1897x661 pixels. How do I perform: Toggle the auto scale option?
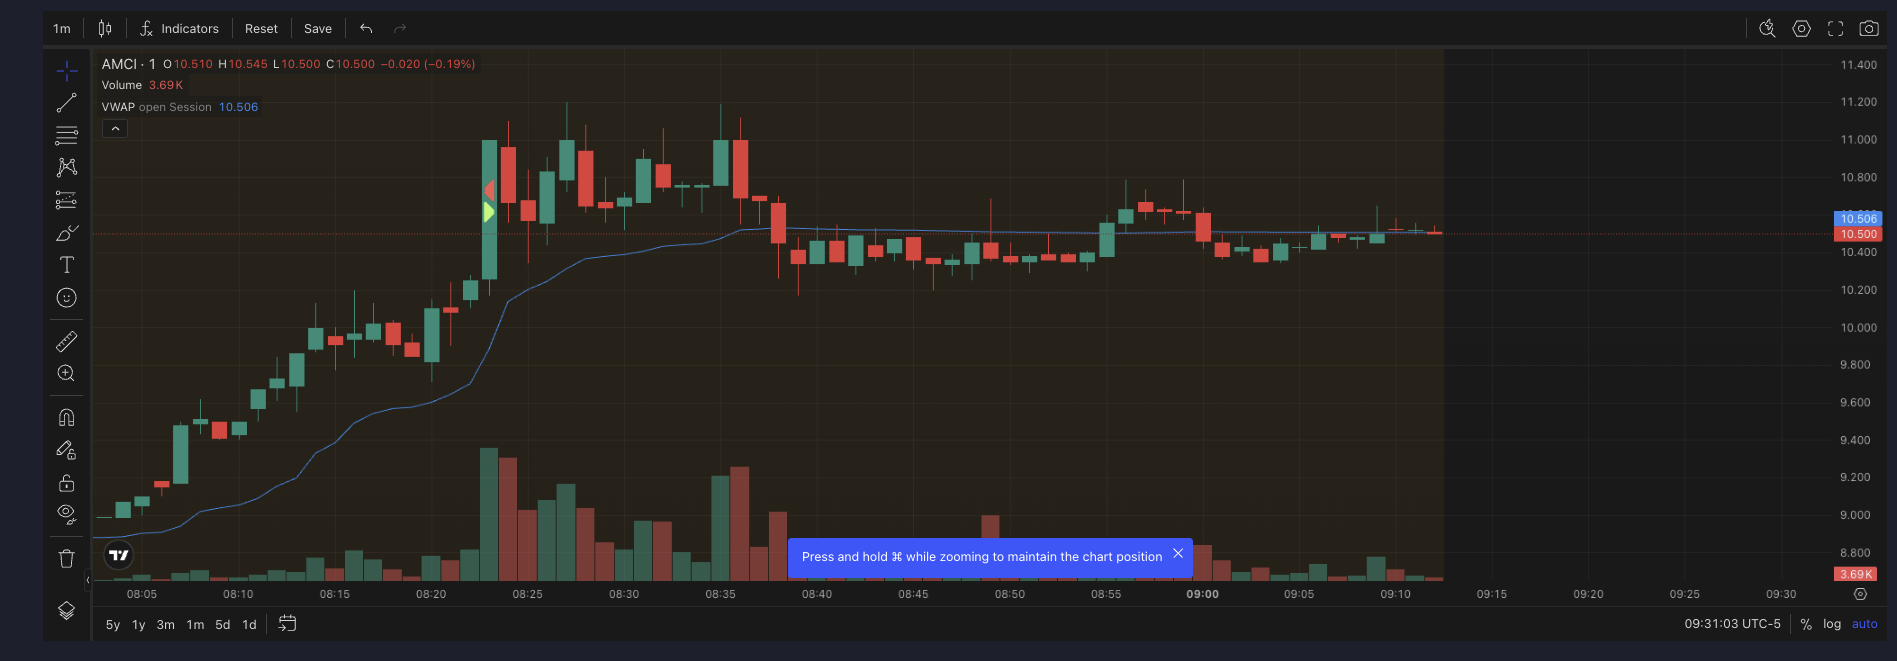click(1864, 624)
